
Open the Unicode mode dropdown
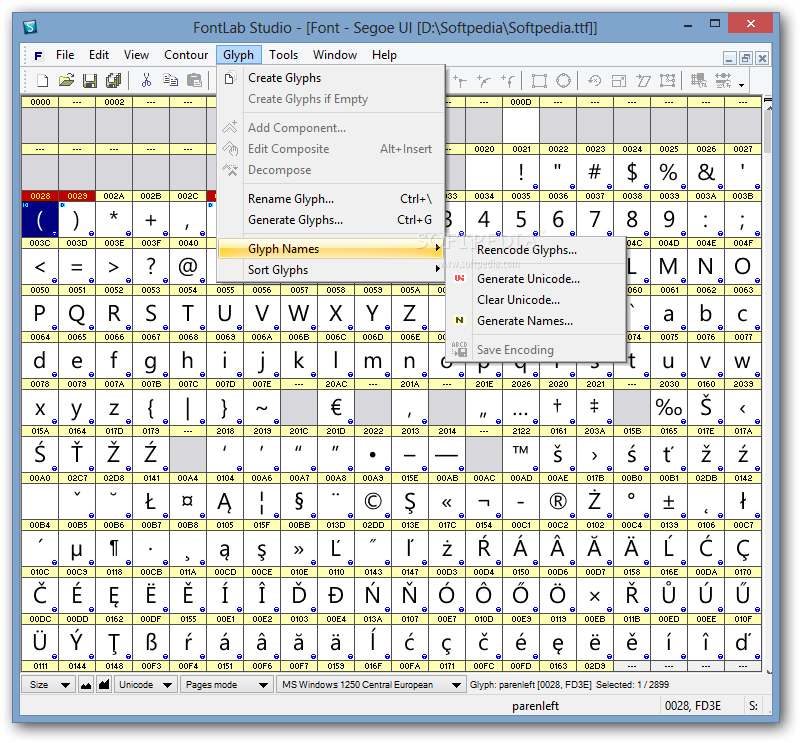(145, 685)
